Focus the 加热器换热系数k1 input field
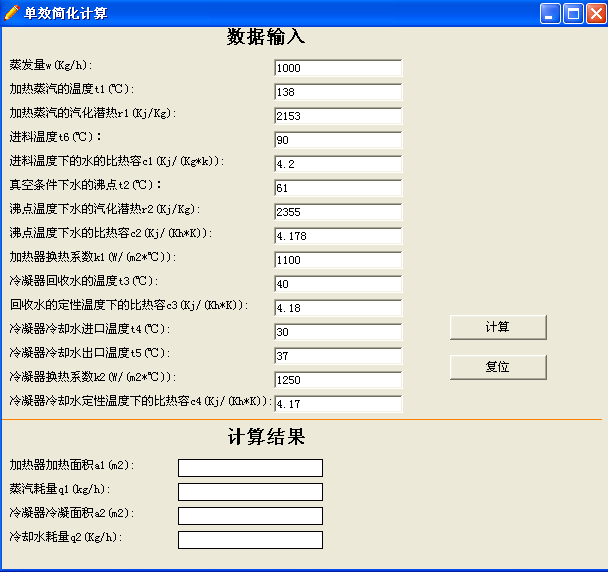608x572 pixels. tap(338, 260)
